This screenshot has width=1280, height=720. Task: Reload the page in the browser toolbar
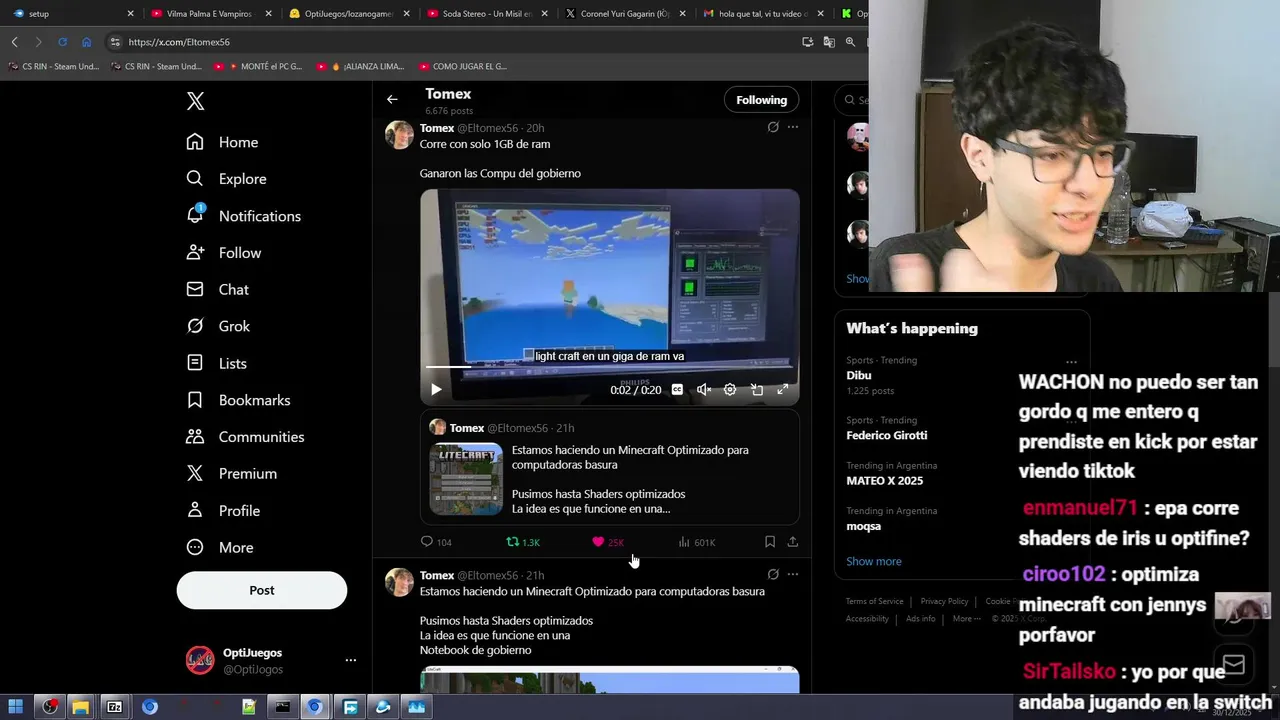[62, 42]
